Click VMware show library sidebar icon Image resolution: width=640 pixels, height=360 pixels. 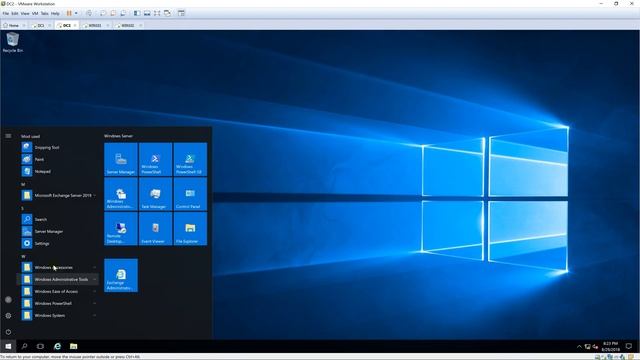click(137, 13)
